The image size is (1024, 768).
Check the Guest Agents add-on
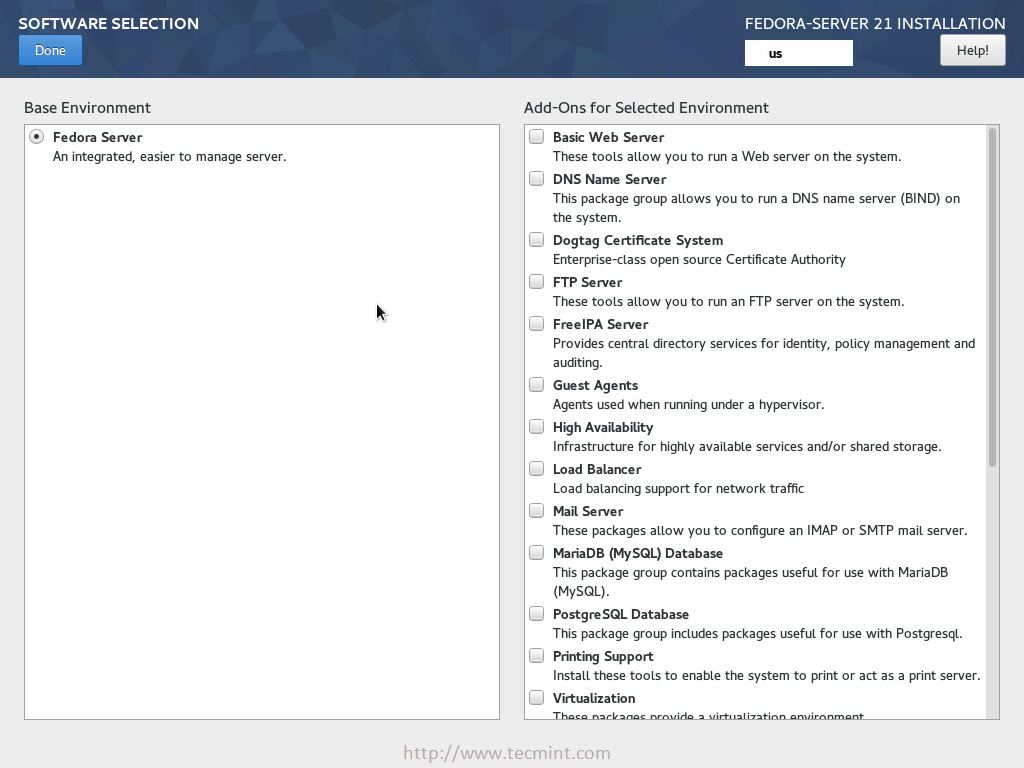click(x=537, y=385)
